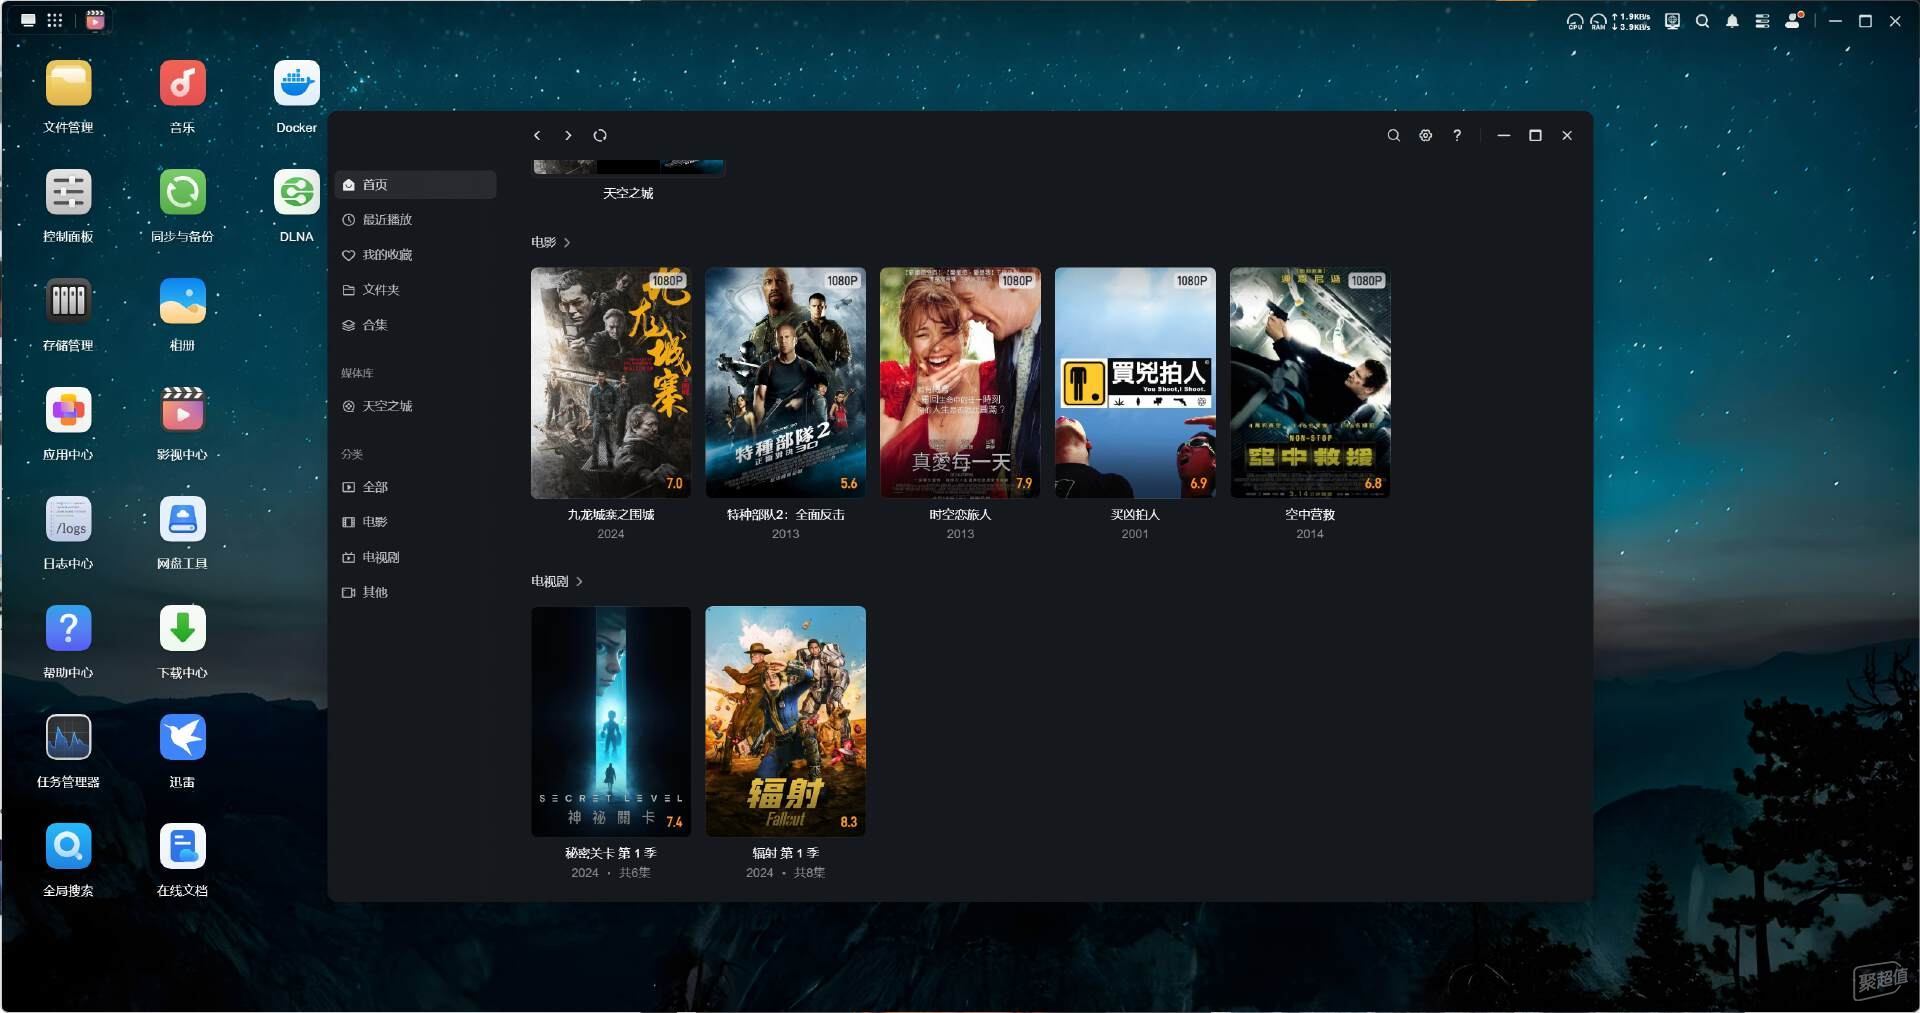
Task: Launch the DLNA desktop icon
Action: [x=296, y=193]
